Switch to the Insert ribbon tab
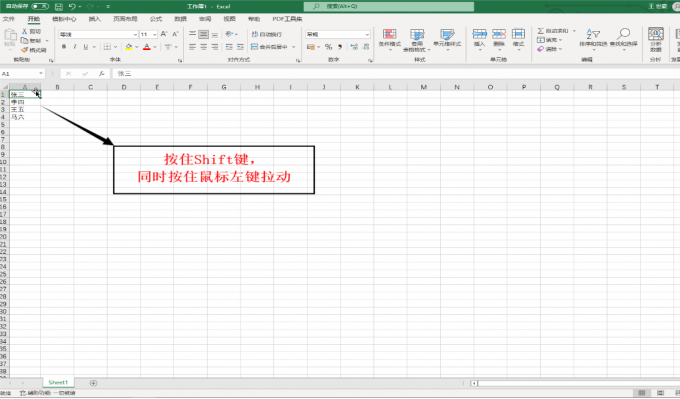 tap(95, 19)
